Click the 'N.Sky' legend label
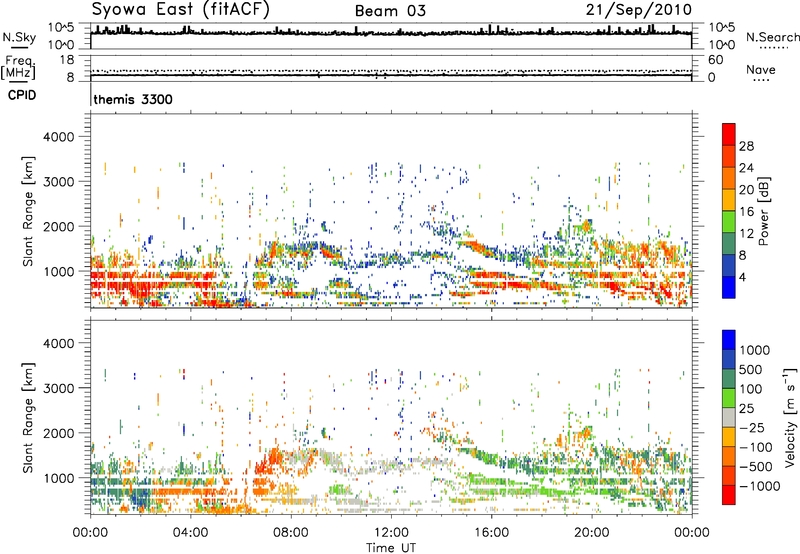 [19, 38]
